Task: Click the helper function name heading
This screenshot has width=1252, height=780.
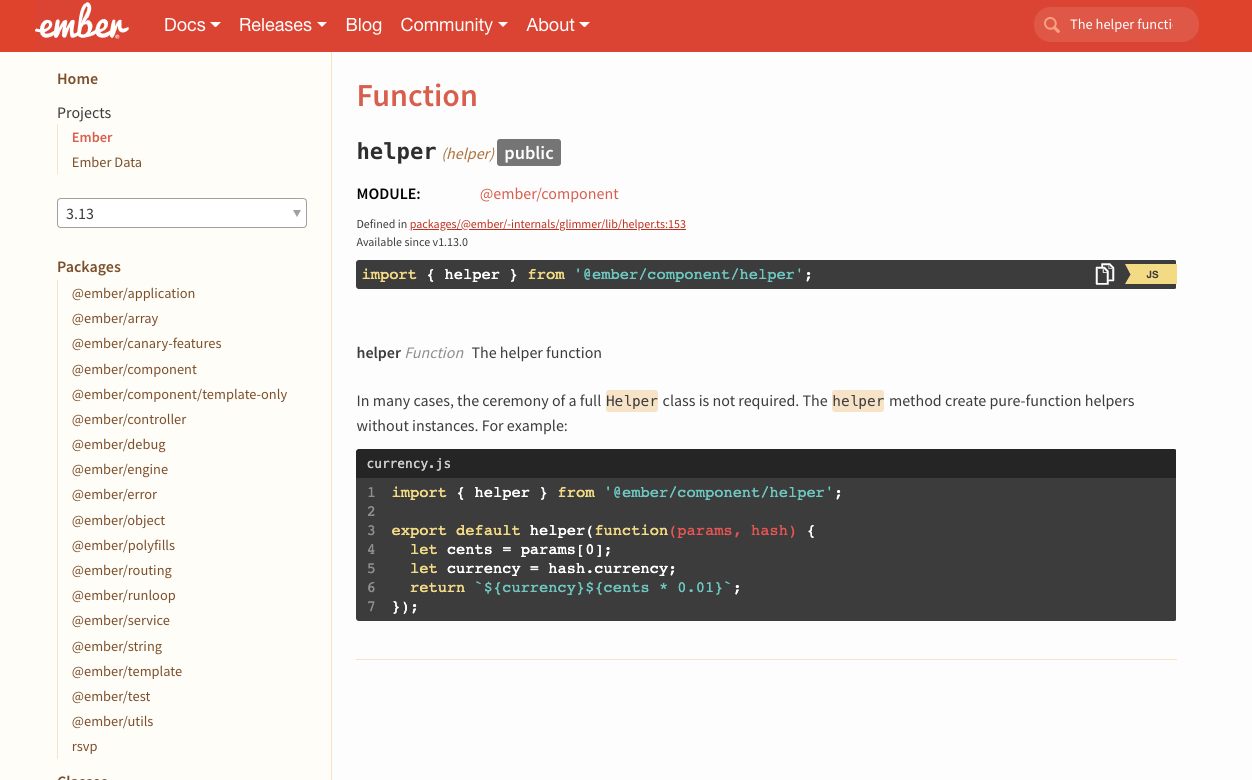Action: [397, 152]
